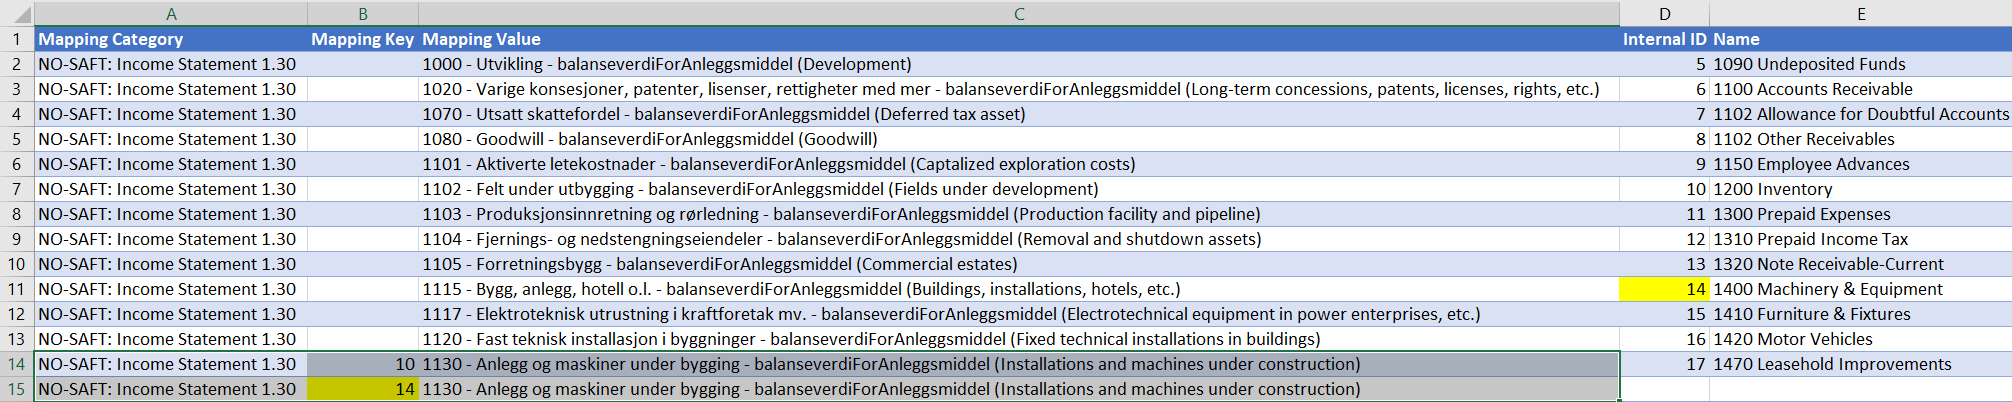The height and width of the screenshot is (402, 2012).
Task: Select column B header
Action: [363, 14]
